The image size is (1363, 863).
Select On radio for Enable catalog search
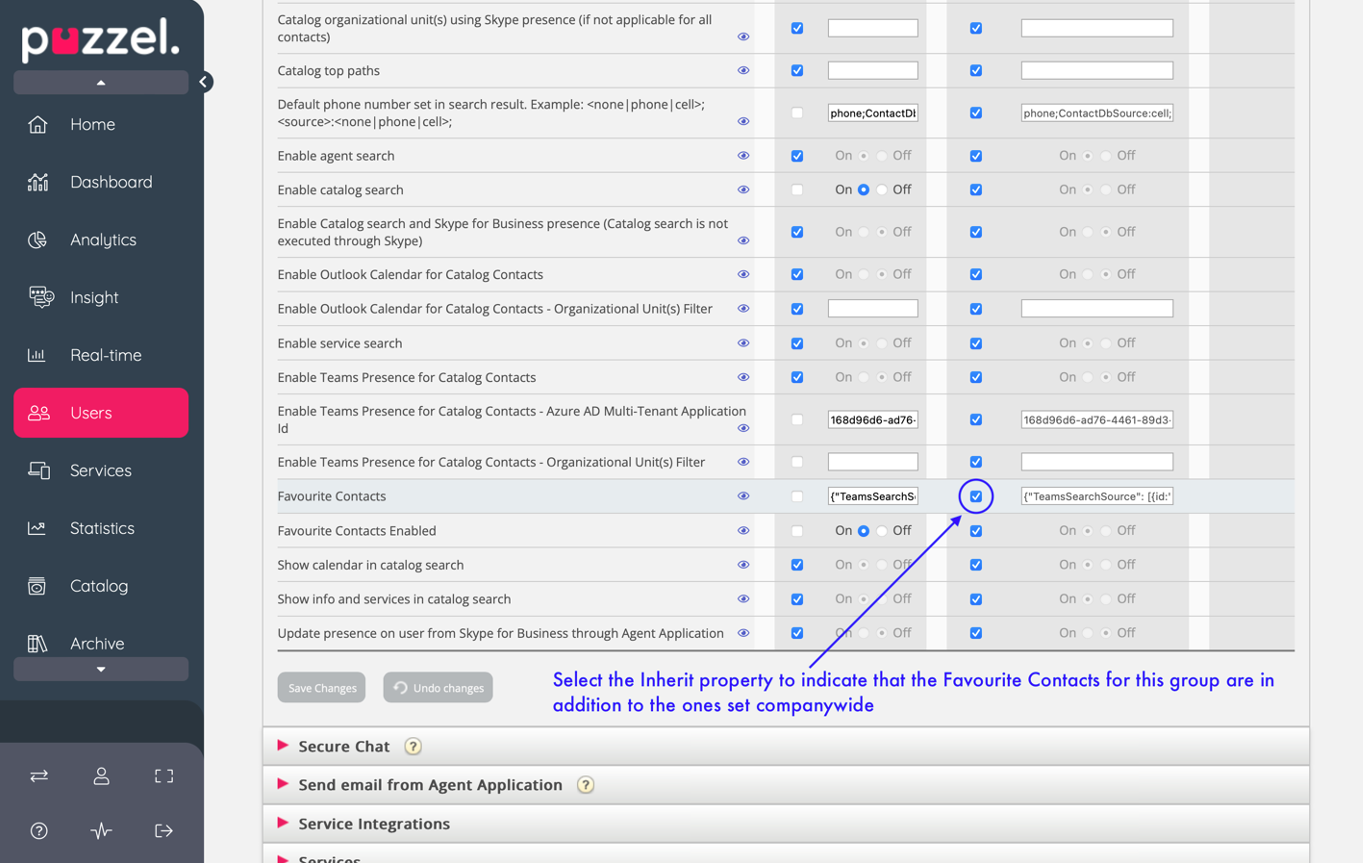863,190
